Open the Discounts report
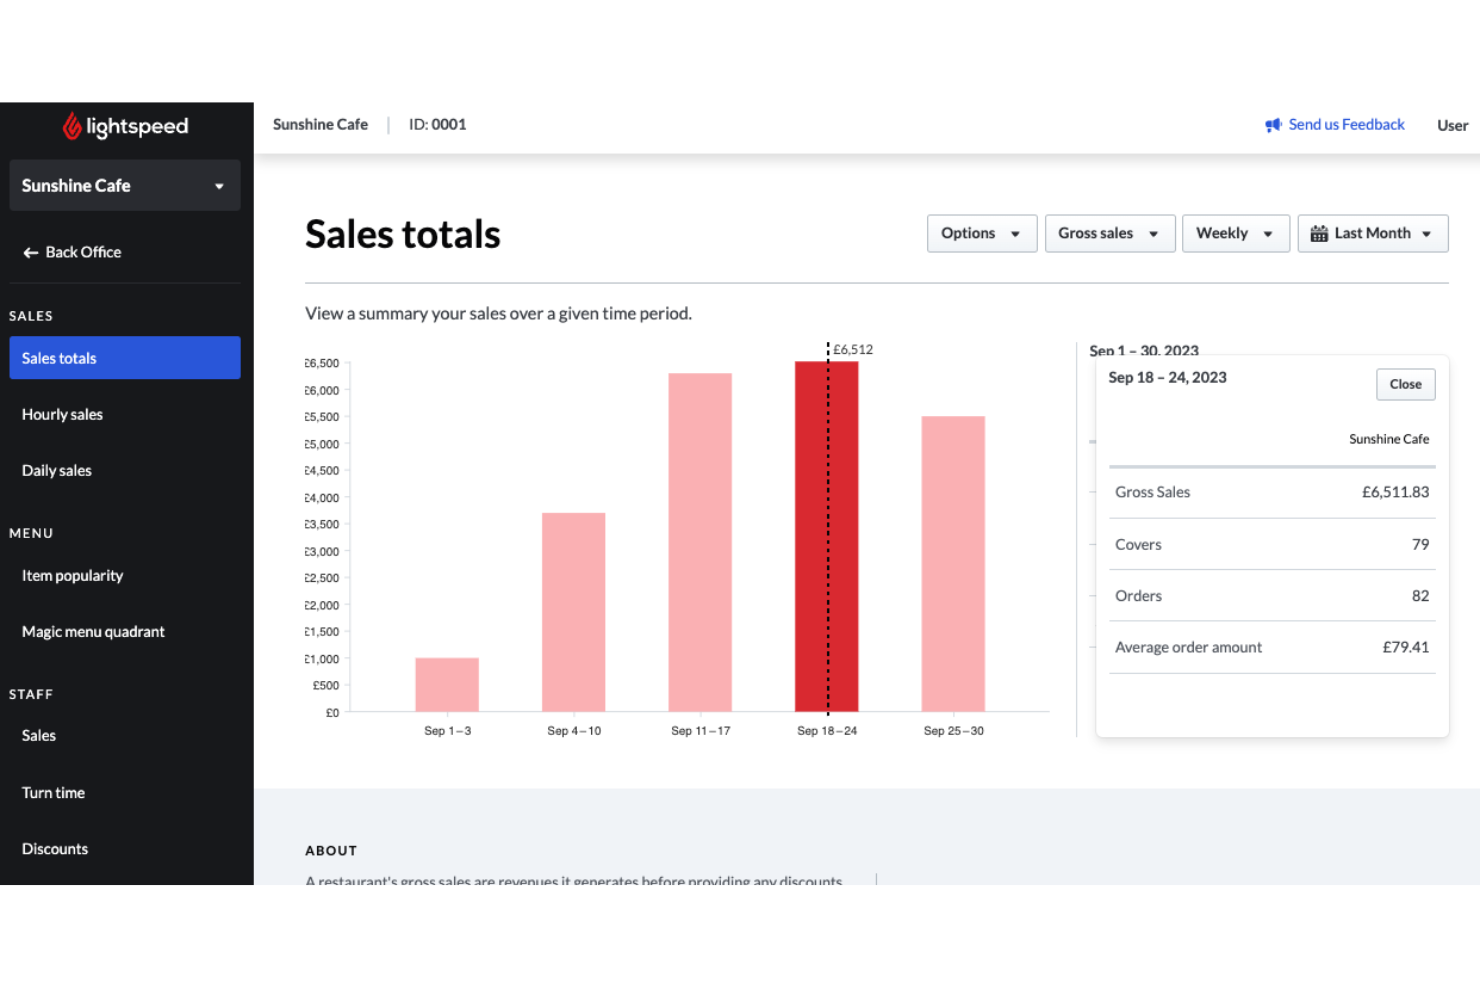This screenshot has height=987, width=1480. click(55, 848)
